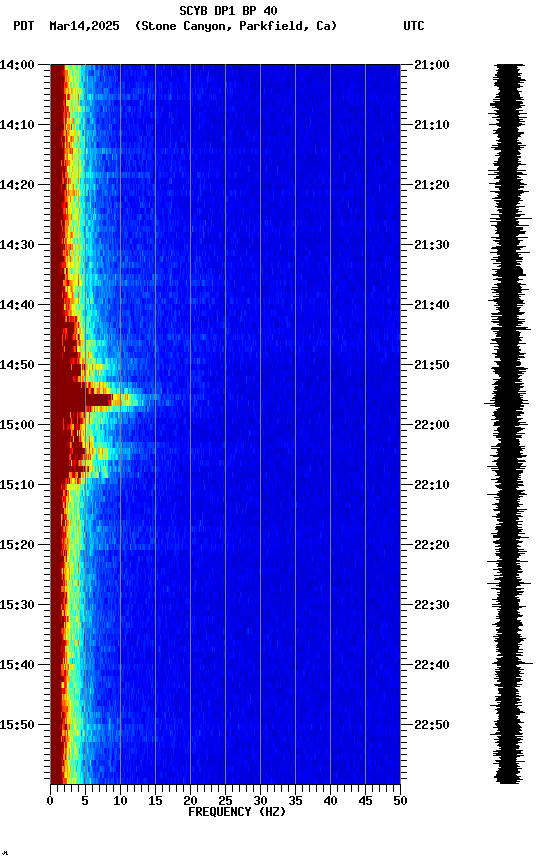Click the '5' frequency axis label
The image size is (552, 864).
pos(85,801)
